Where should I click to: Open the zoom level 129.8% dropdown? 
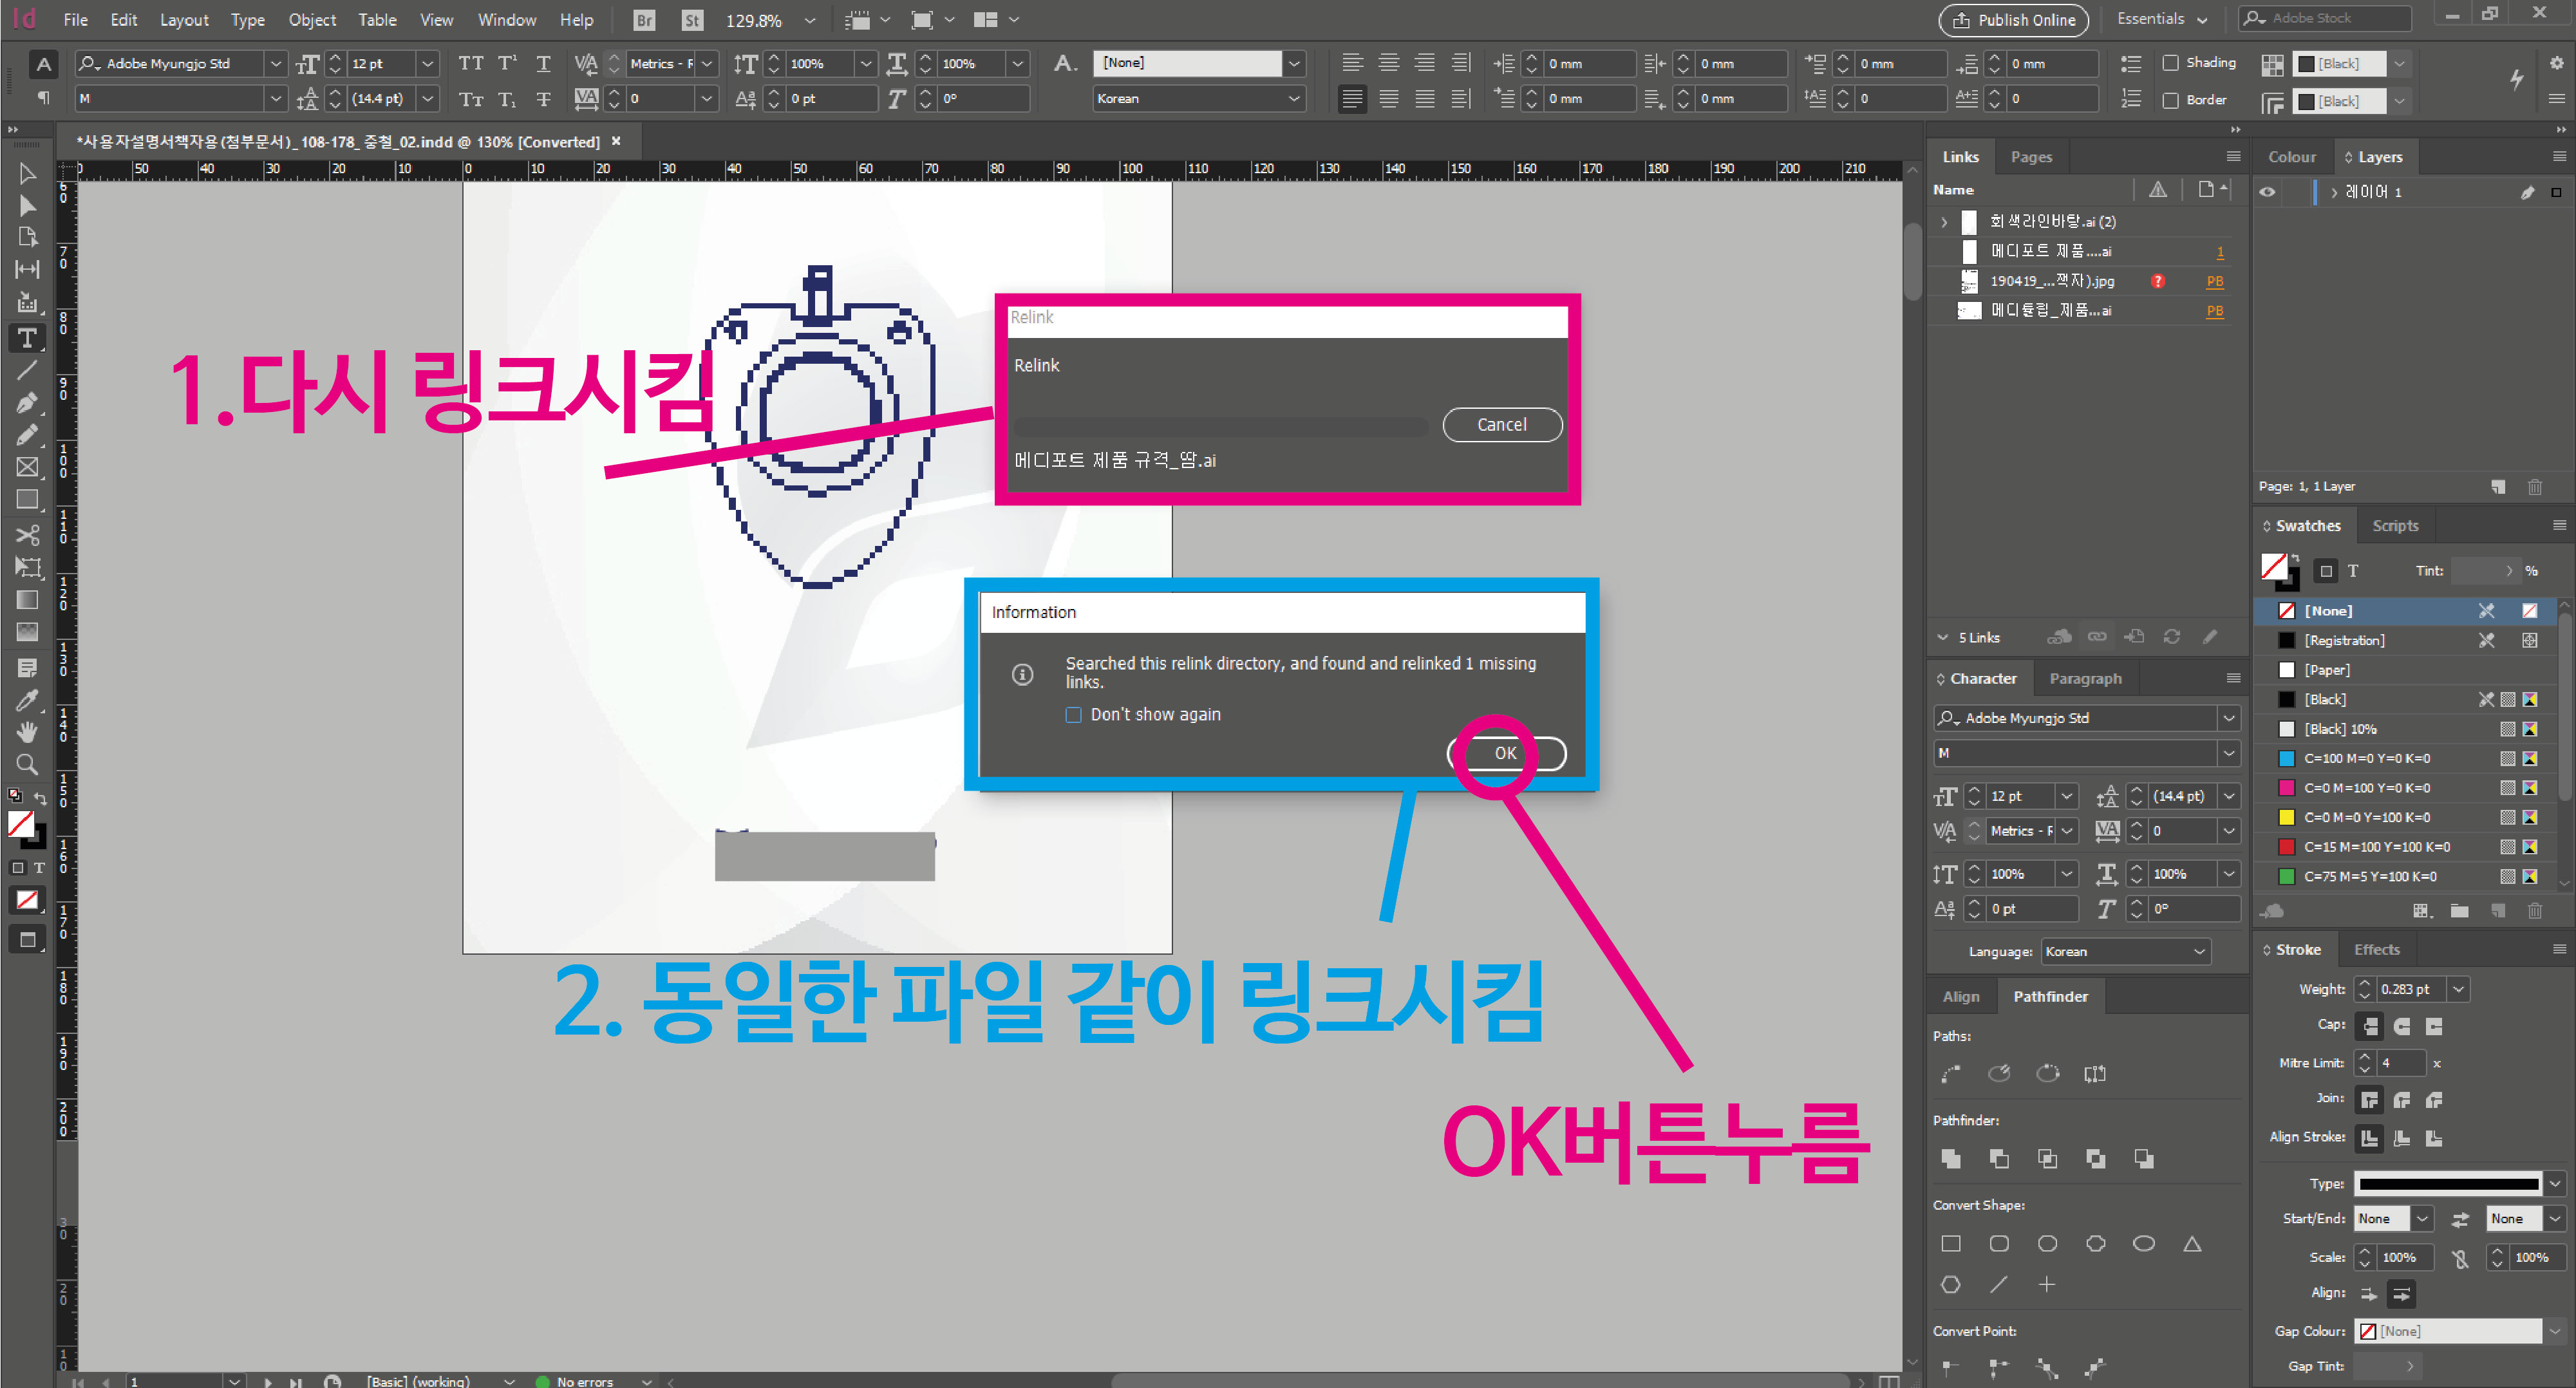810,20
